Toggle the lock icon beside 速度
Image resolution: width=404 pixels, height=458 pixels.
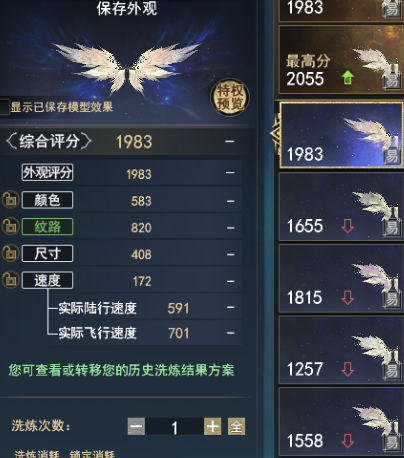click(10, 280)
